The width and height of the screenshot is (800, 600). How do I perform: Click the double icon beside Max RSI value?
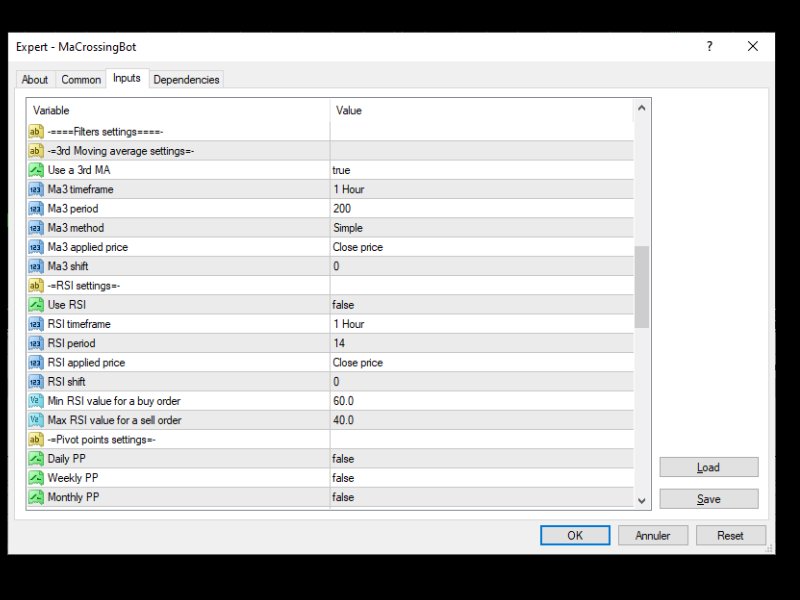point(36,420)
